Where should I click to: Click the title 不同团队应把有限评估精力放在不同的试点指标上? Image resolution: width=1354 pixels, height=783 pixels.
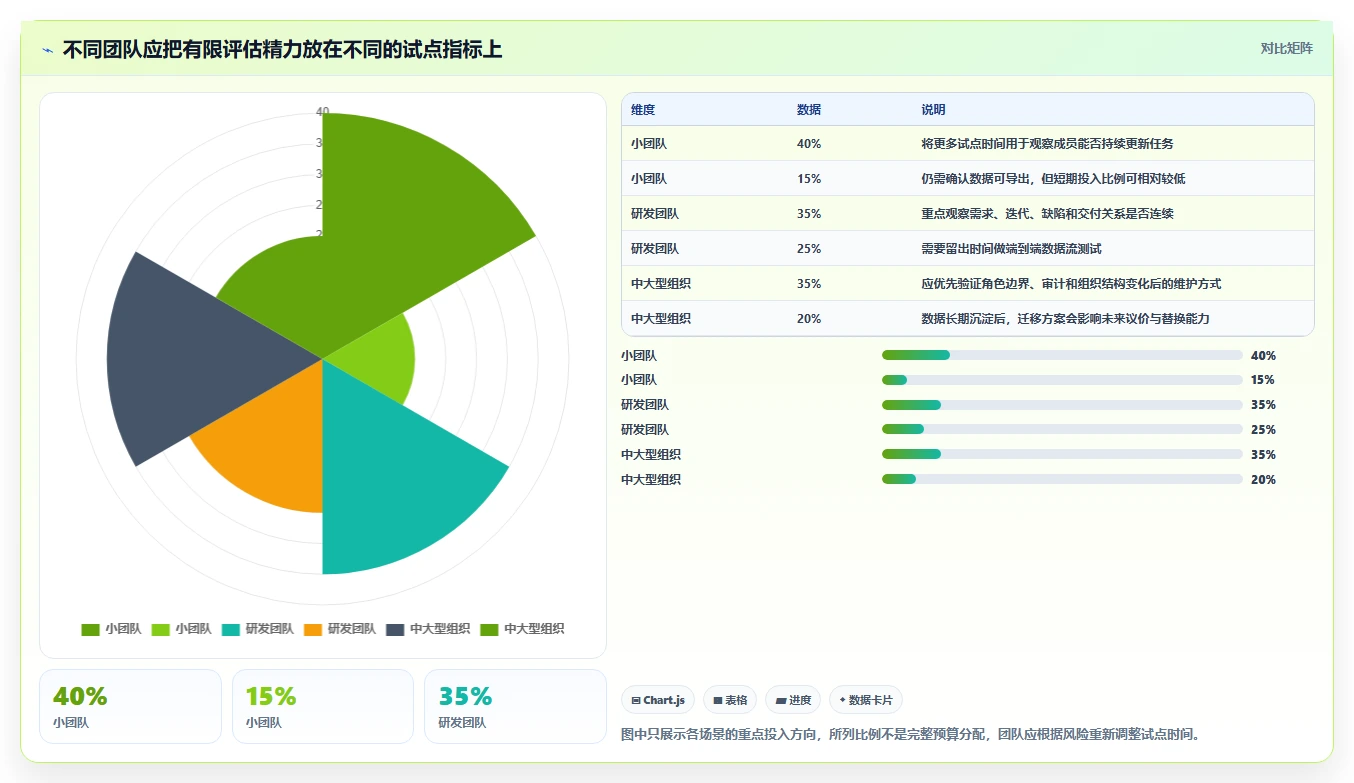283,50
